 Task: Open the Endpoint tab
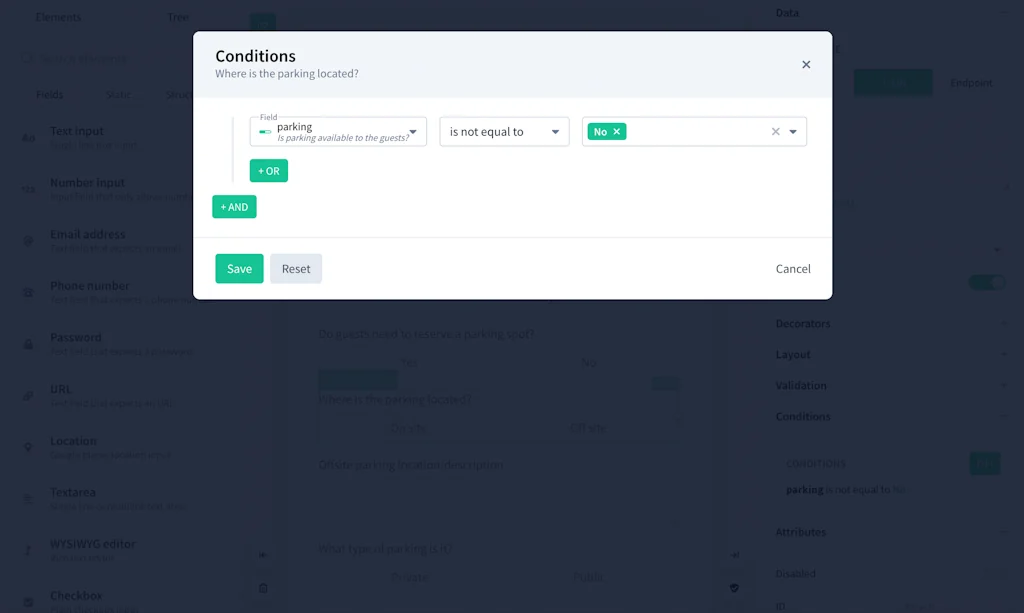[x=971, y=83]
